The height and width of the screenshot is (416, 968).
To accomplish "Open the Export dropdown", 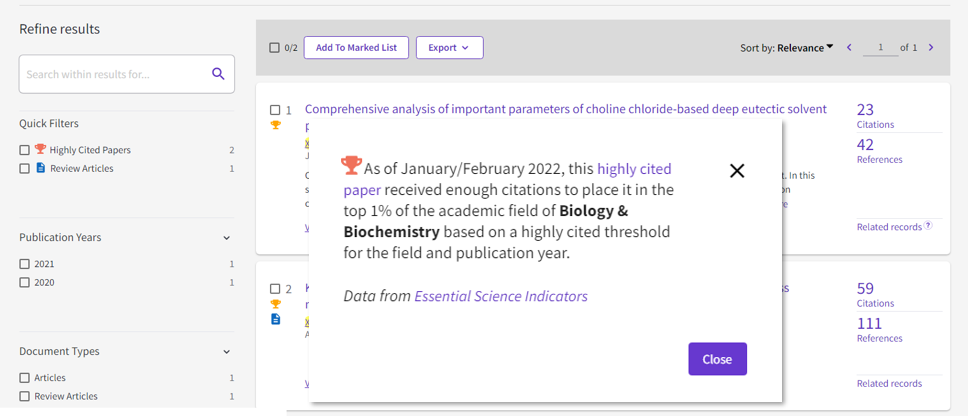I will tap(449, 48).
